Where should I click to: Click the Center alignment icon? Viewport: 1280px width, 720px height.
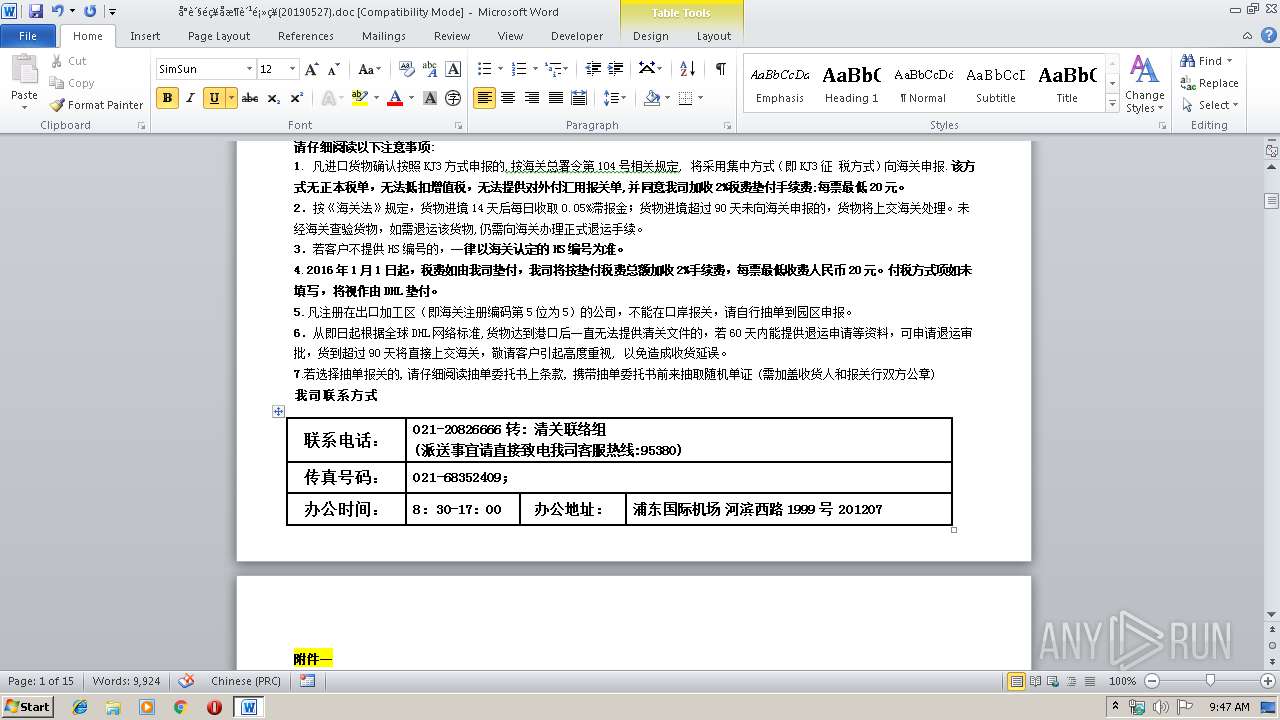tap(508, 98)
